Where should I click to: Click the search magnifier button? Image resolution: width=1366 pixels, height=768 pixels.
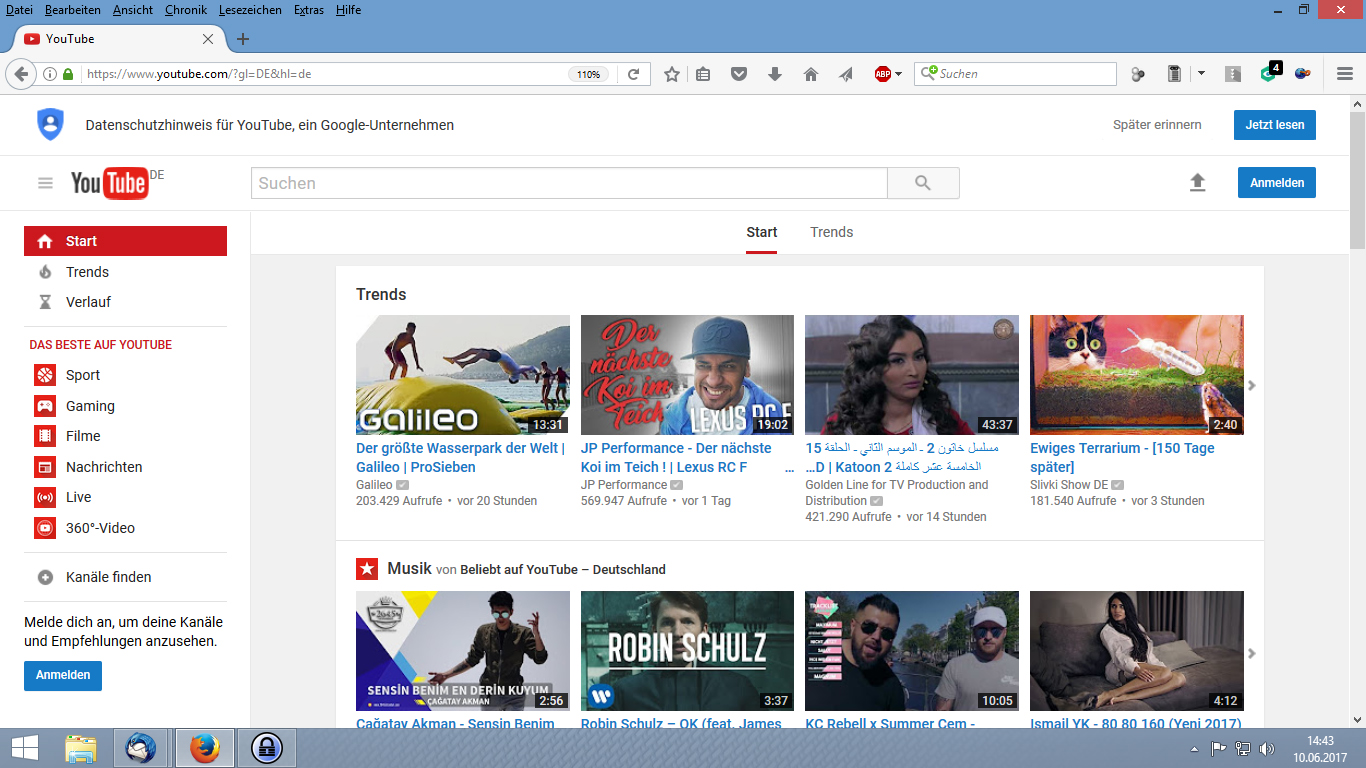(x=922, y=183)
